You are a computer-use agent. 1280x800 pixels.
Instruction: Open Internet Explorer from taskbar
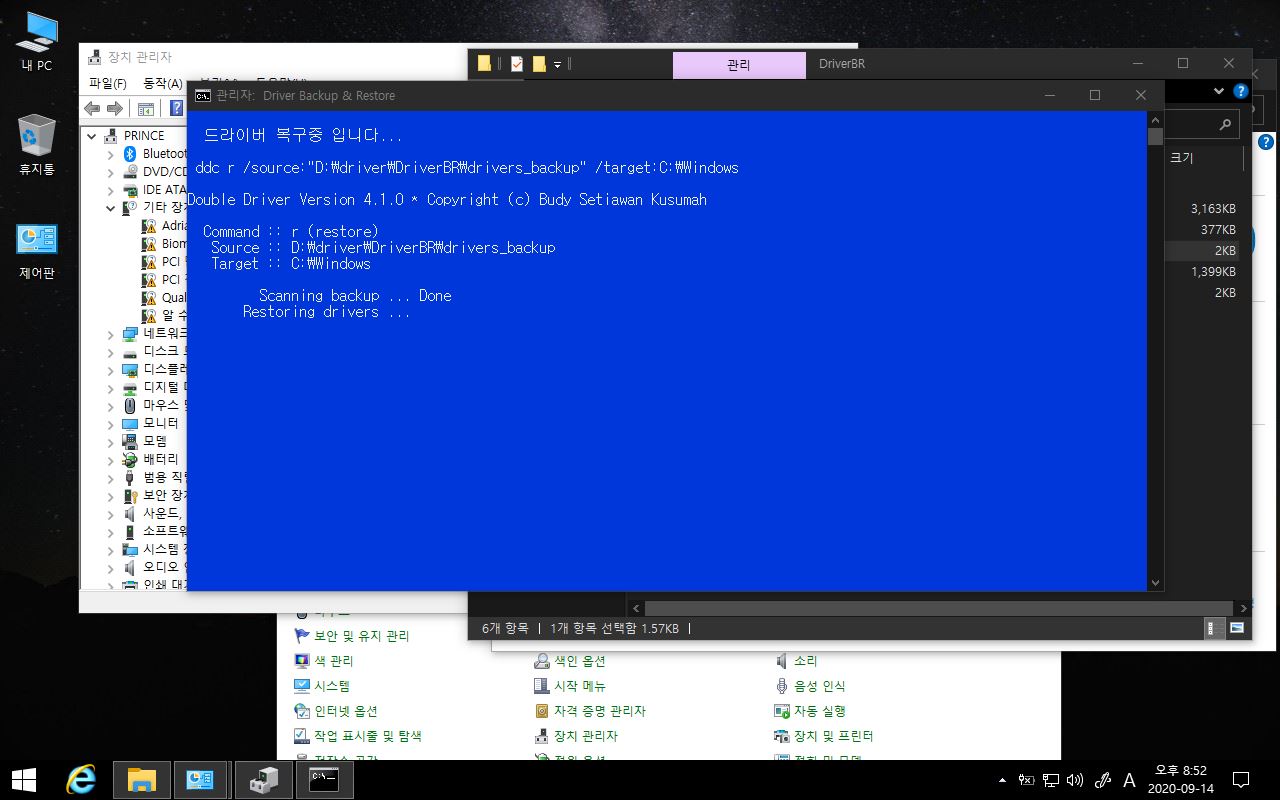point(81,779)
